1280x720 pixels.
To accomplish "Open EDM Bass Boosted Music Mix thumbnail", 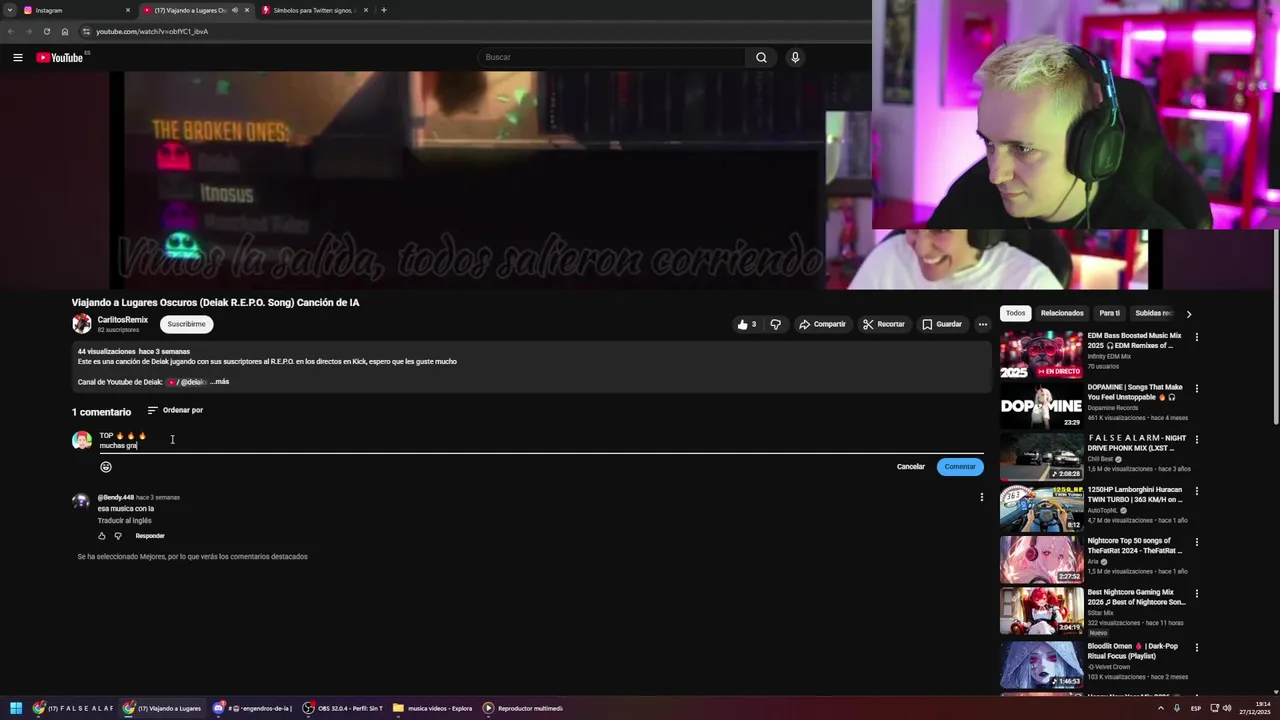I will click(x=1041, y=354).
